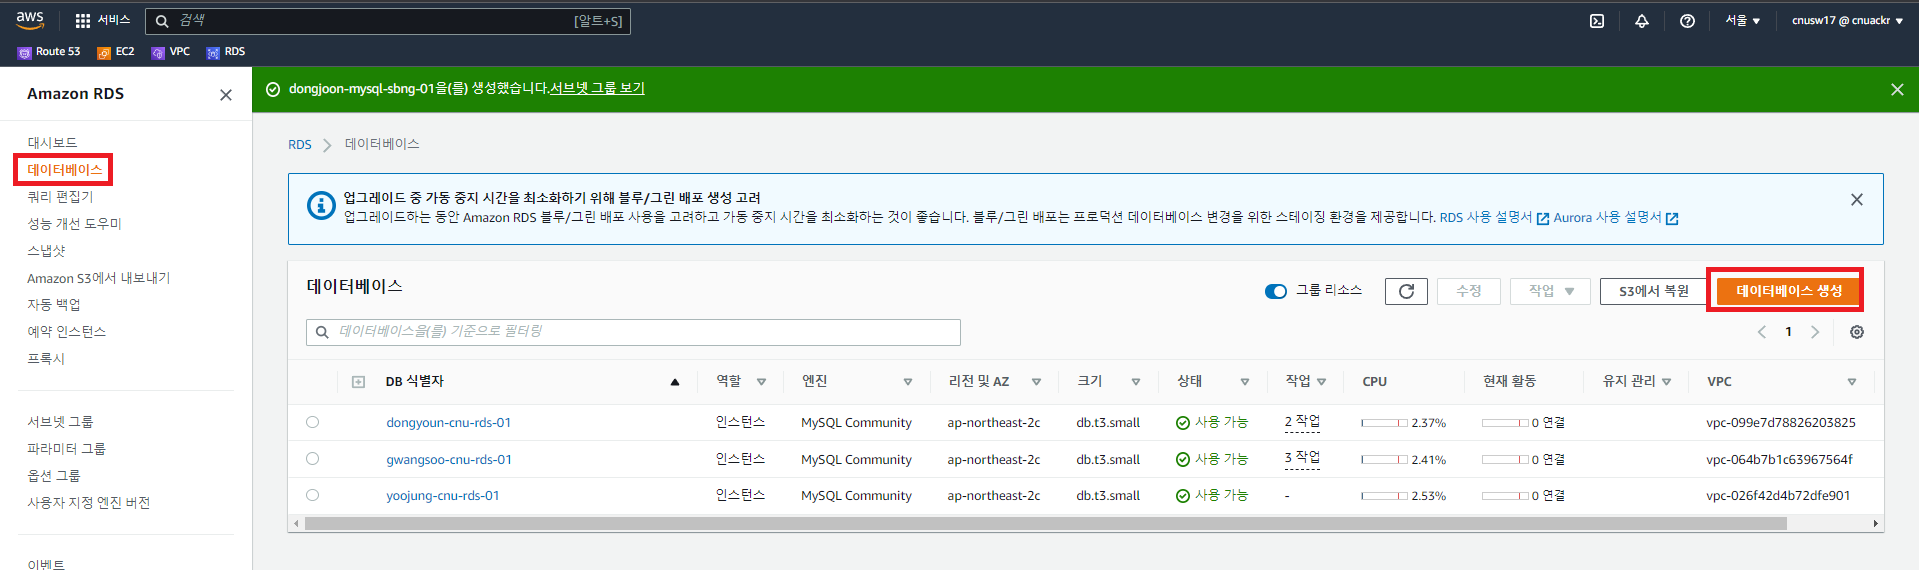Open 대시보드 in sidebar

(52, 143)
